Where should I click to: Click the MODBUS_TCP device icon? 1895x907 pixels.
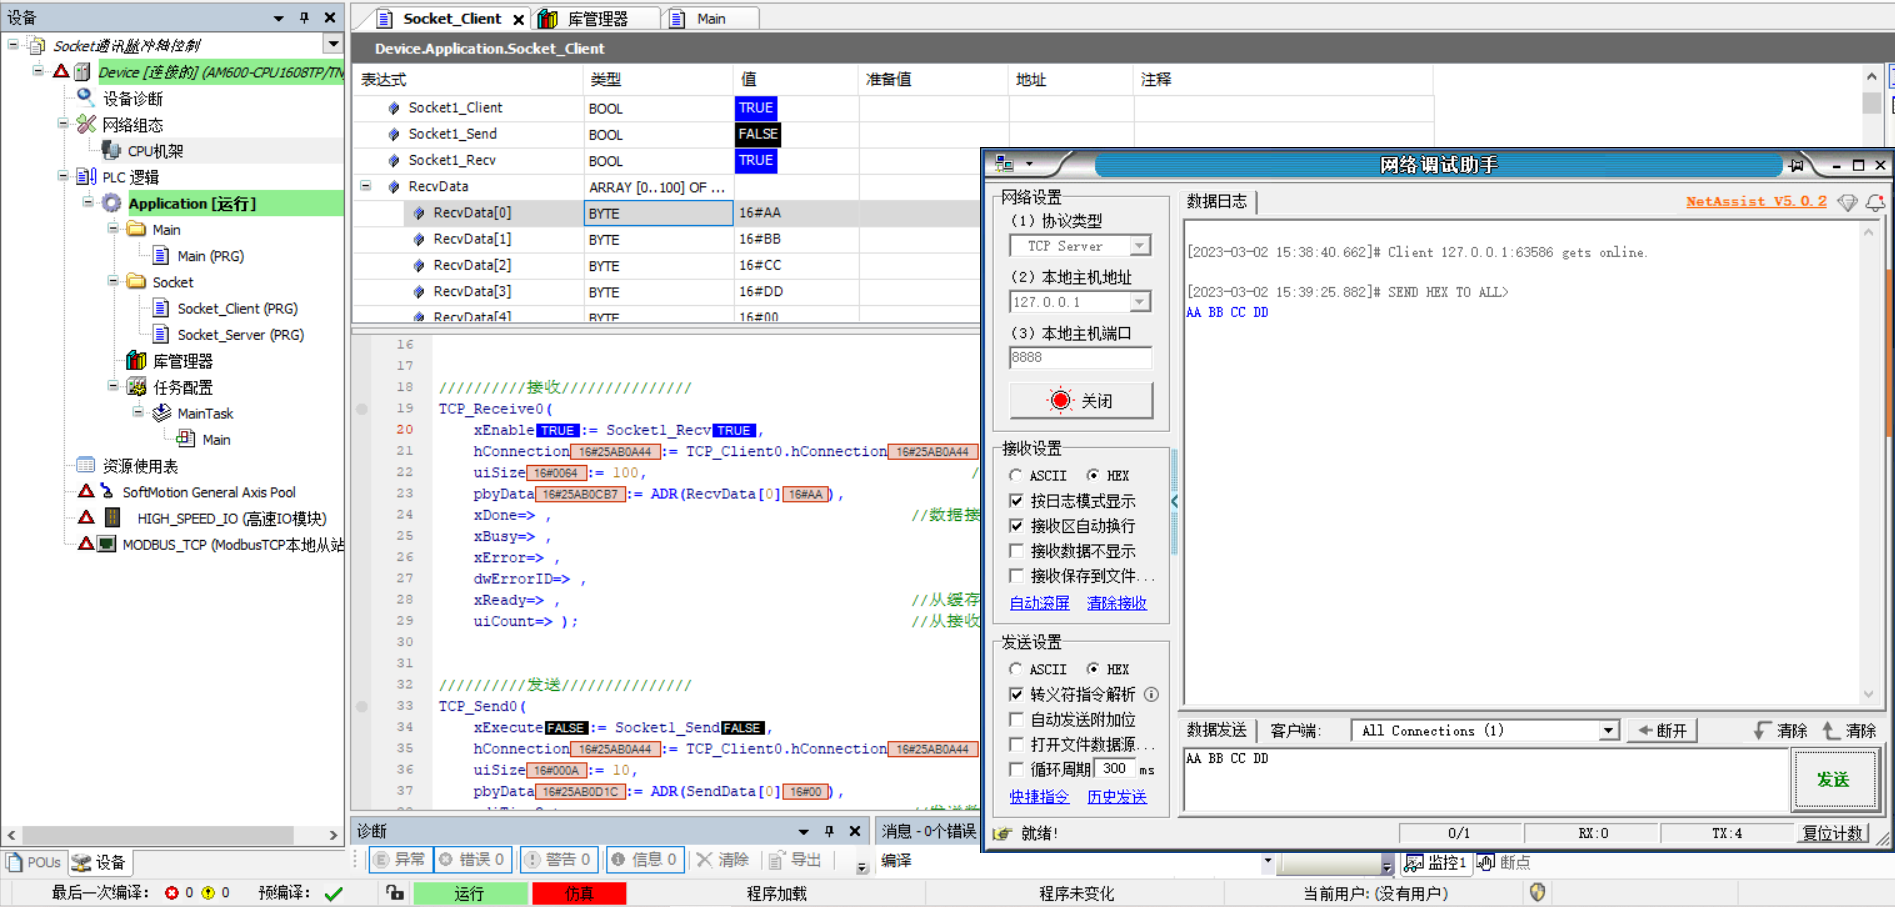click(107, 544)
